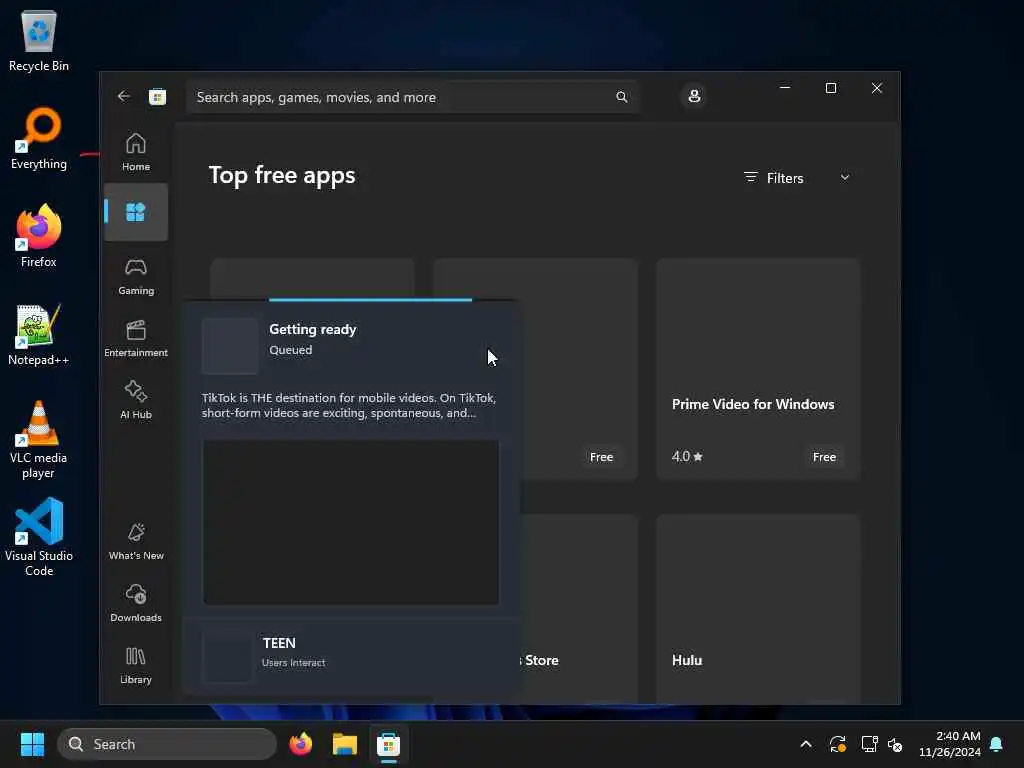Click the Microsoft Store logo icon

(157, 97)
